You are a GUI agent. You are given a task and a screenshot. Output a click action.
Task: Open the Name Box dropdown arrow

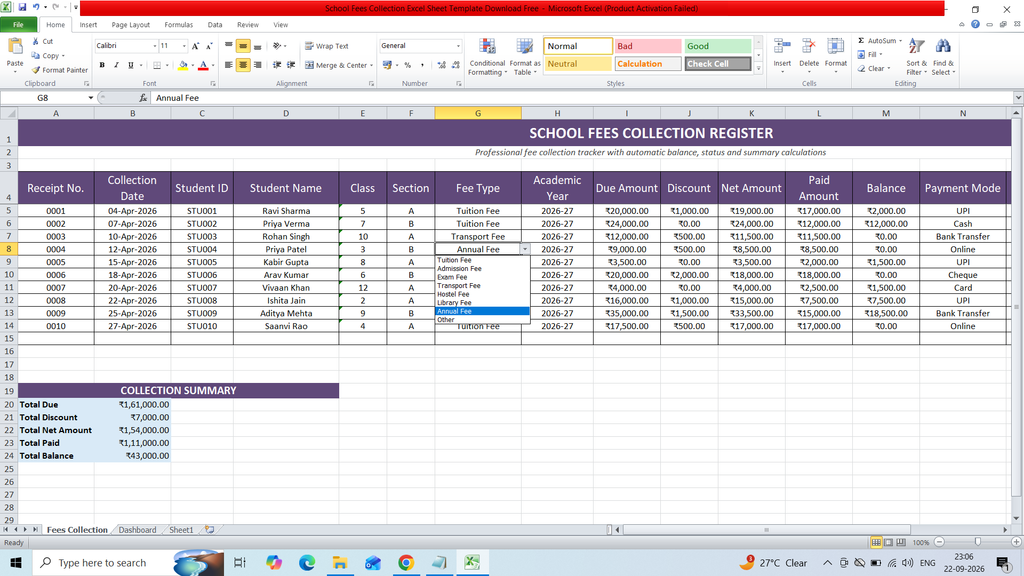90,98
